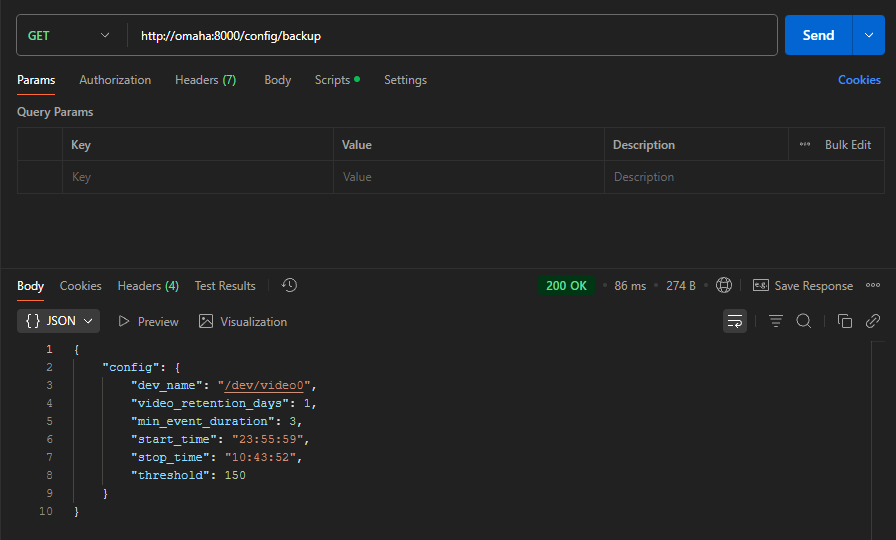896x540 pixels.
Task: Open the Cookies link
Action: coord(859,80)
